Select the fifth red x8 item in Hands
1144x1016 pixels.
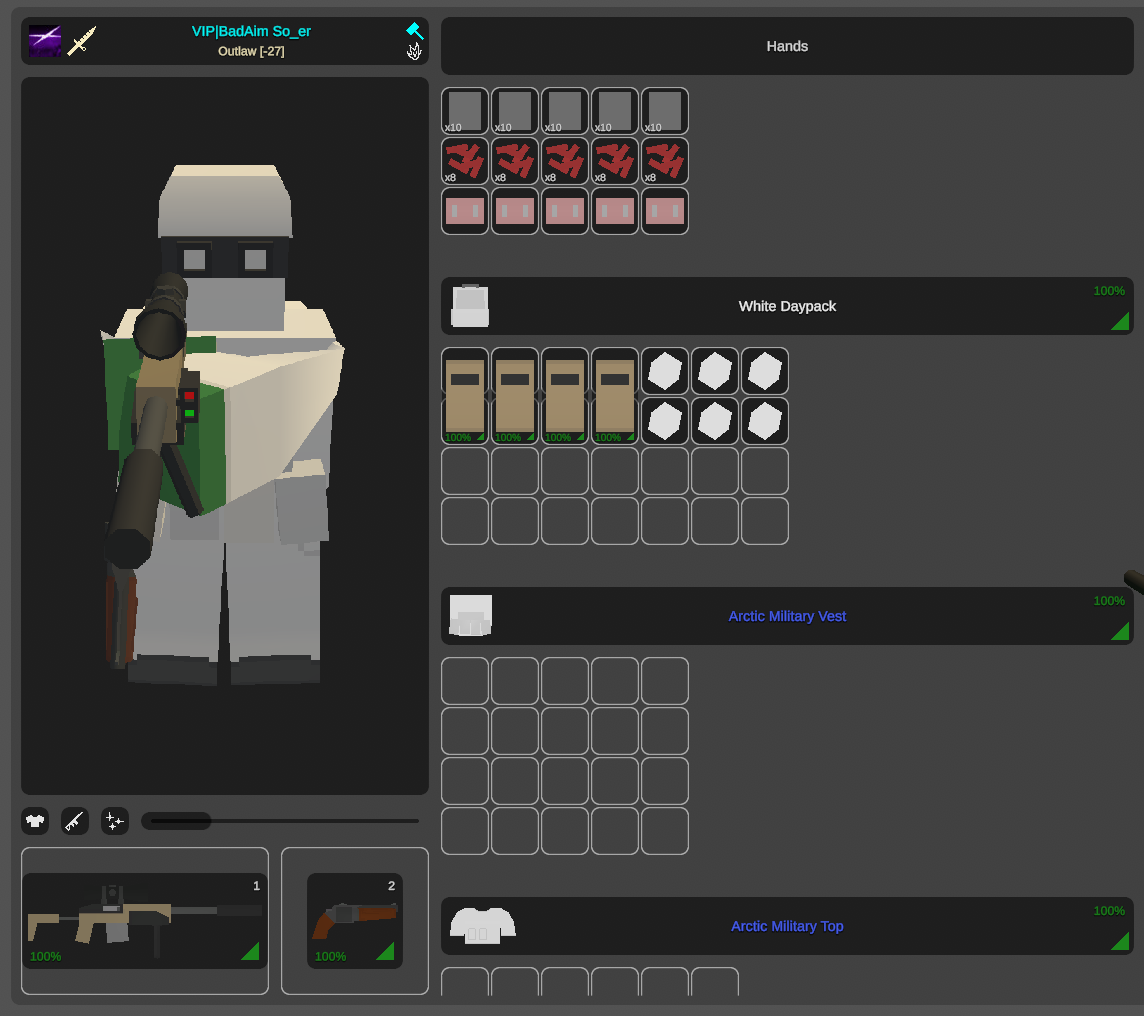coord(665,161)
